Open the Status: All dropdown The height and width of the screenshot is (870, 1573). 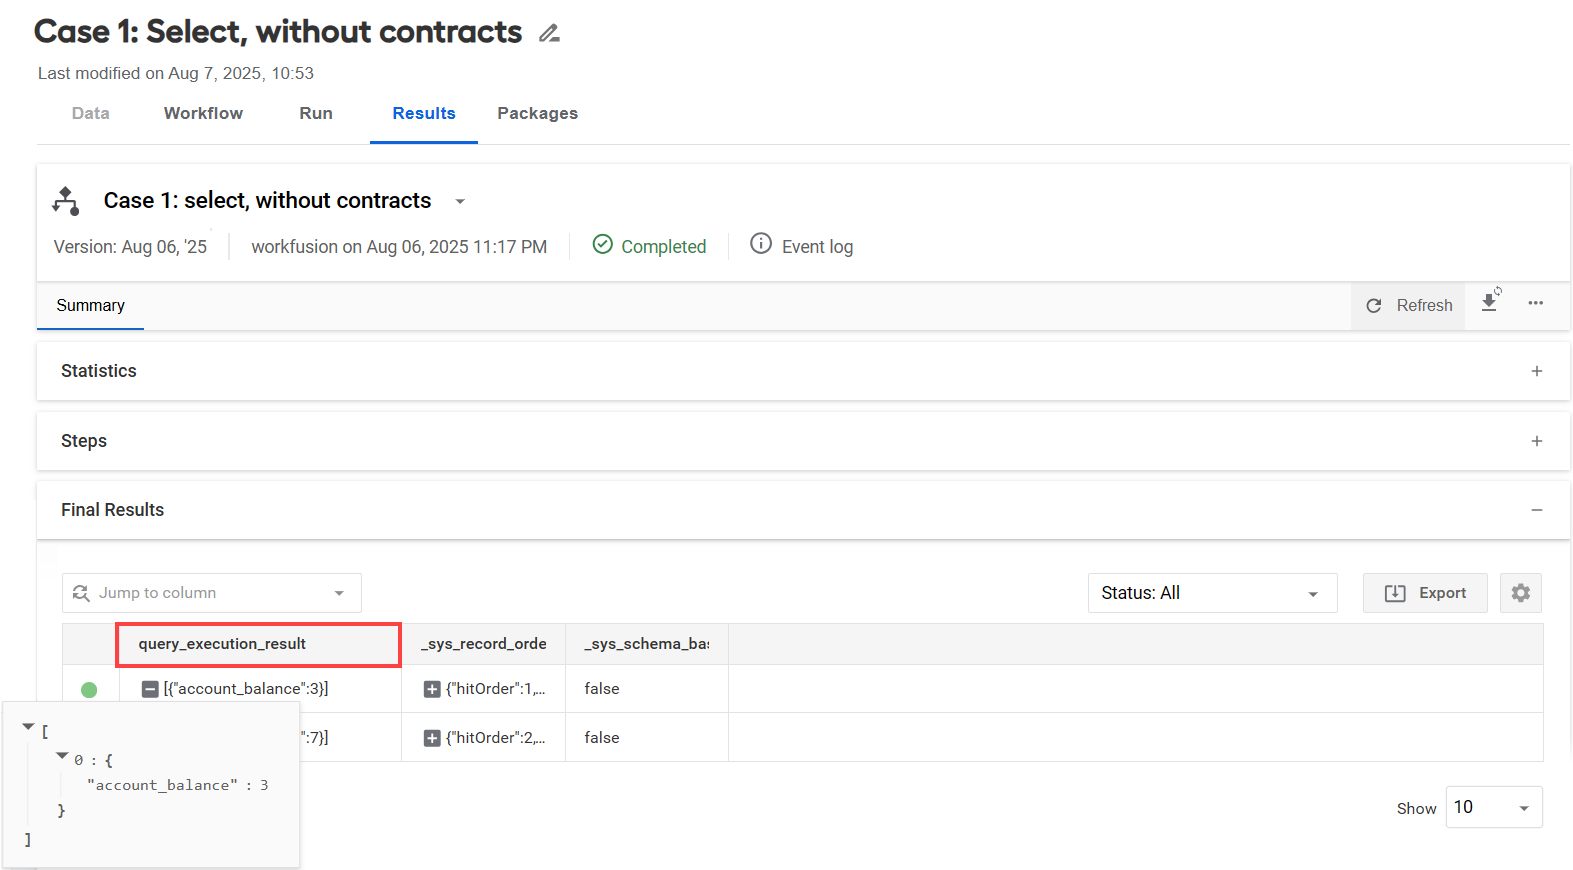[1212, 593]
